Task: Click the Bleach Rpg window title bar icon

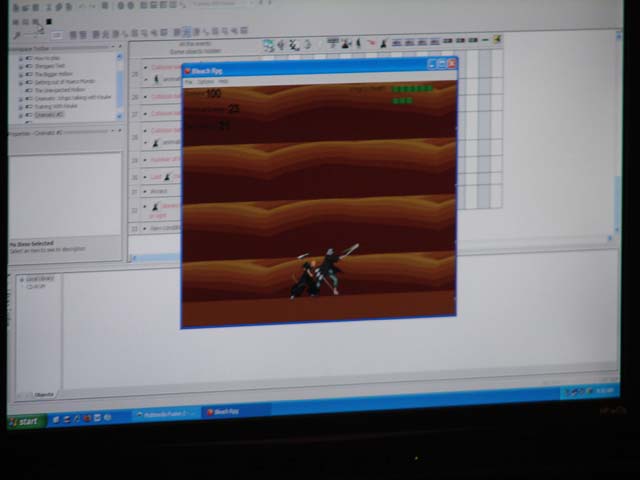Action: coord(187,70)
